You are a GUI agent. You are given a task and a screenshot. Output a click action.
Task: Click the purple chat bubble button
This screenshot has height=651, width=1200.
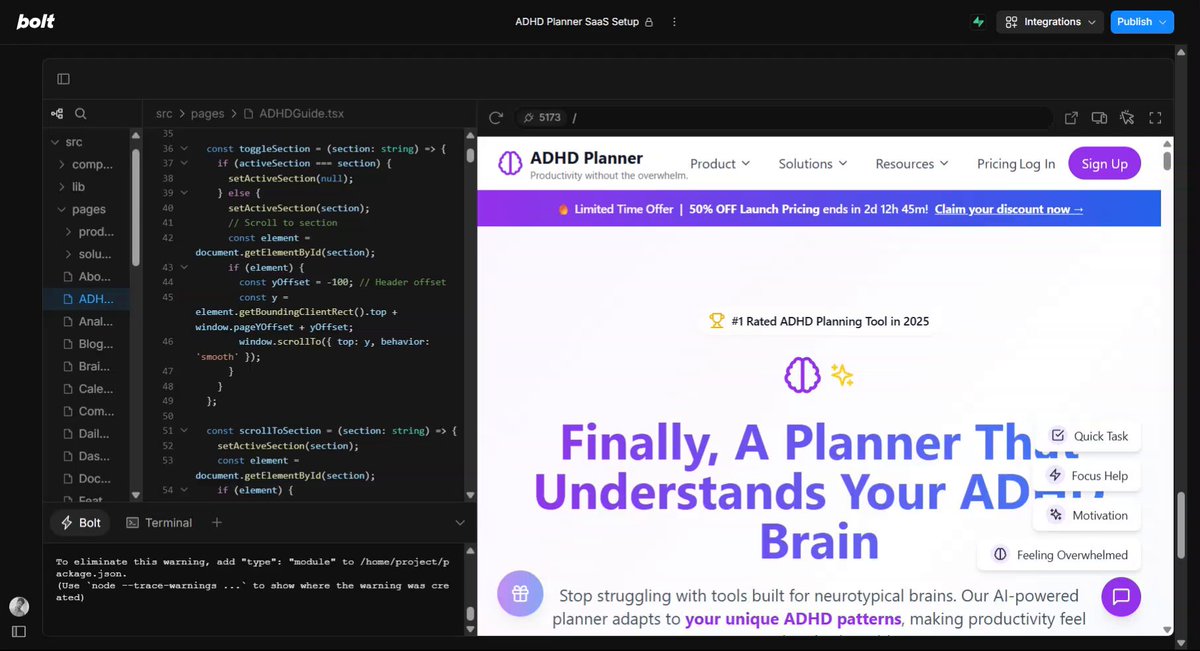(1121, 597)
